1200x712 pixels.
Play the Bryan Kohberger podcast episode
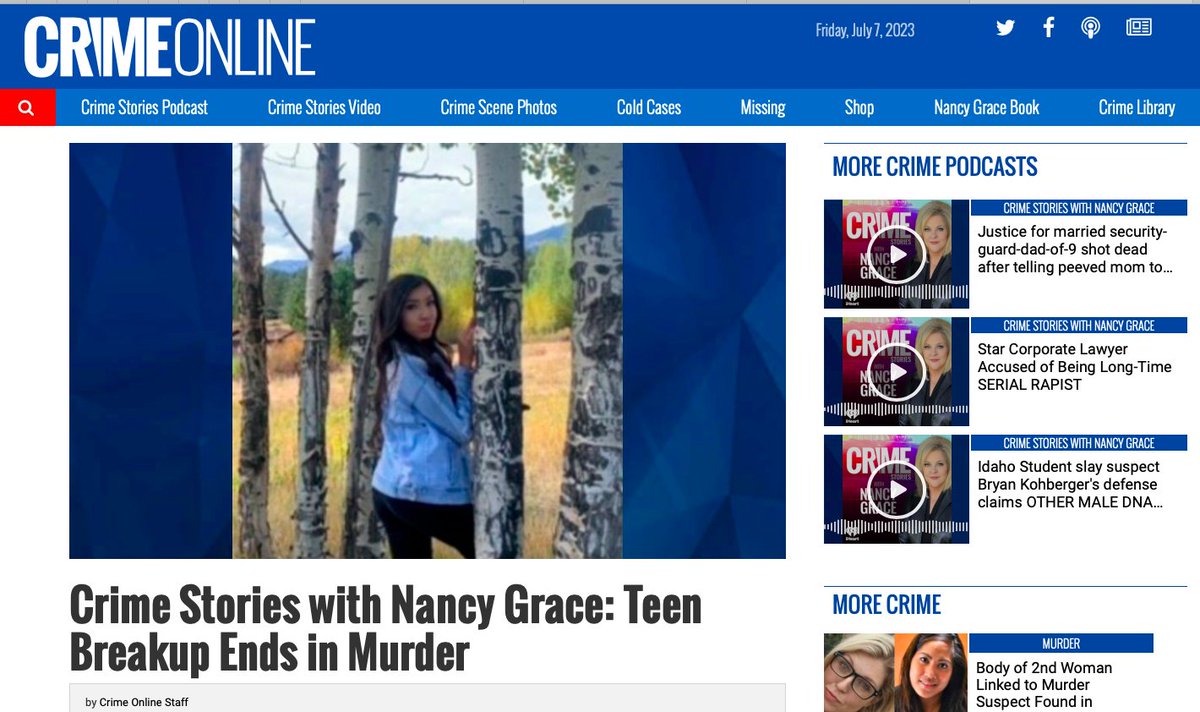point(896,489)
